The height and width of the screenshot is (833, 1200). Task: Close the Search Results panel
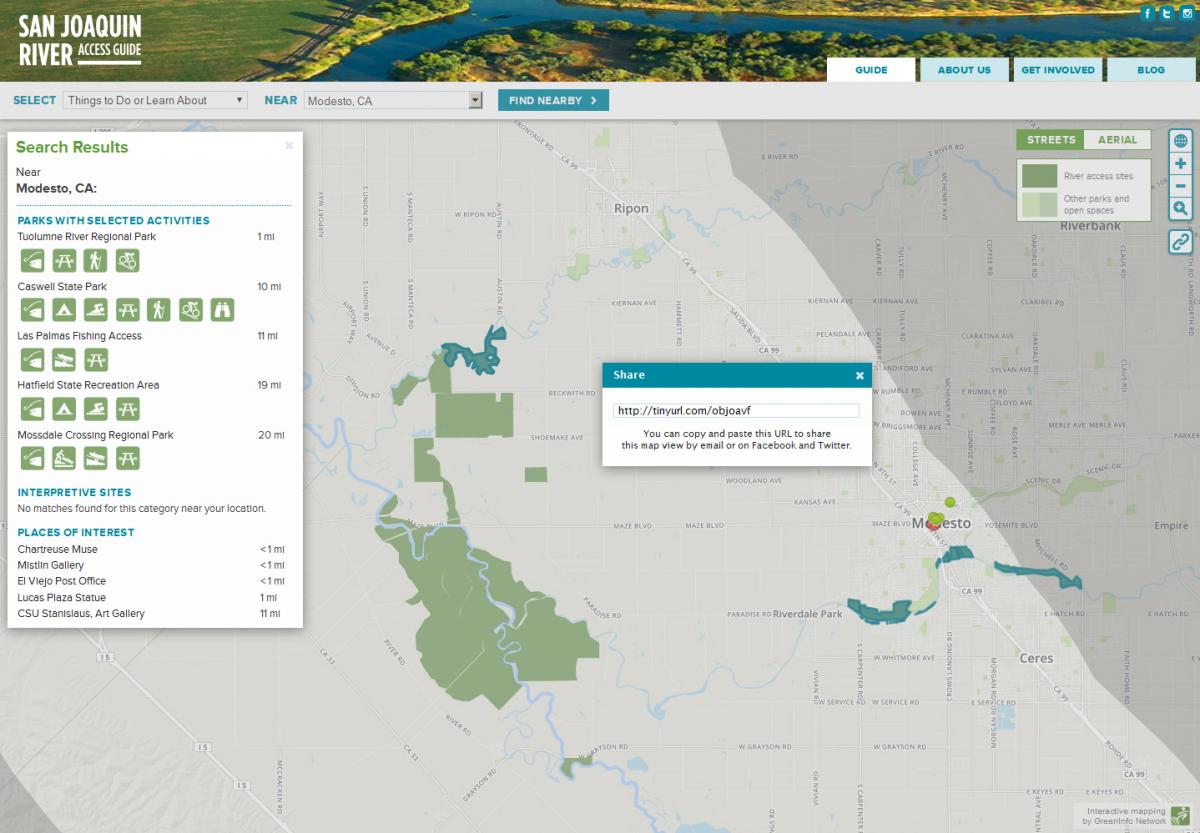[289, 145]
